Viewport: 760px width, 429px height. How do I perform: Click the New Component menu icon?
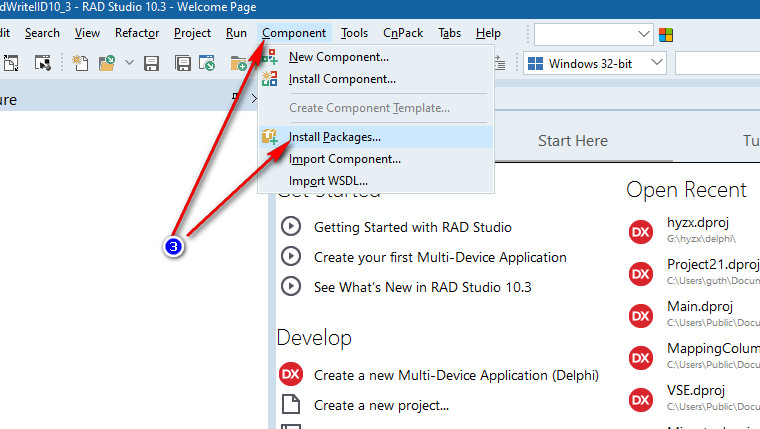click(269, 57)
